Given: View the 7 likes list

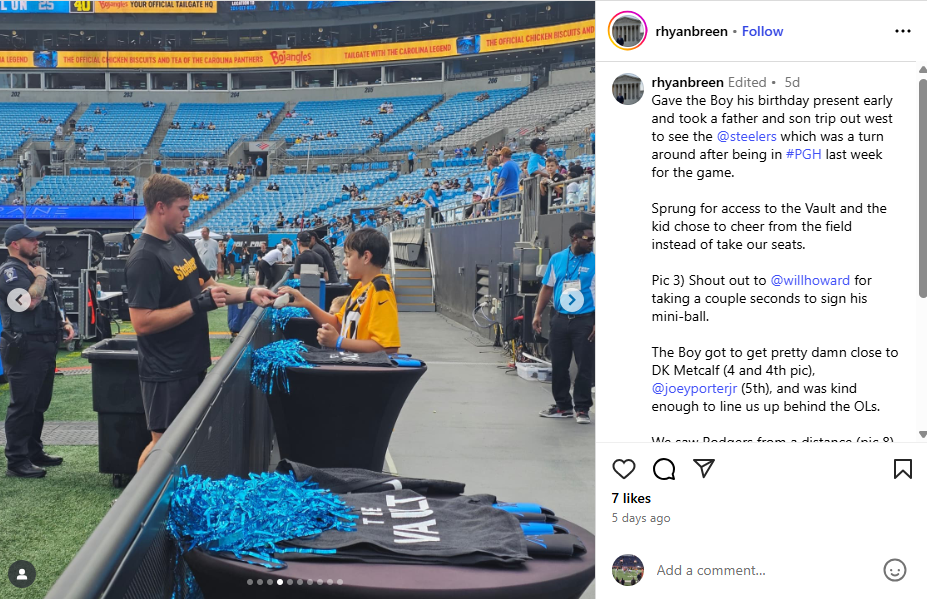Looking at the screenshot, I should (631, 498).
